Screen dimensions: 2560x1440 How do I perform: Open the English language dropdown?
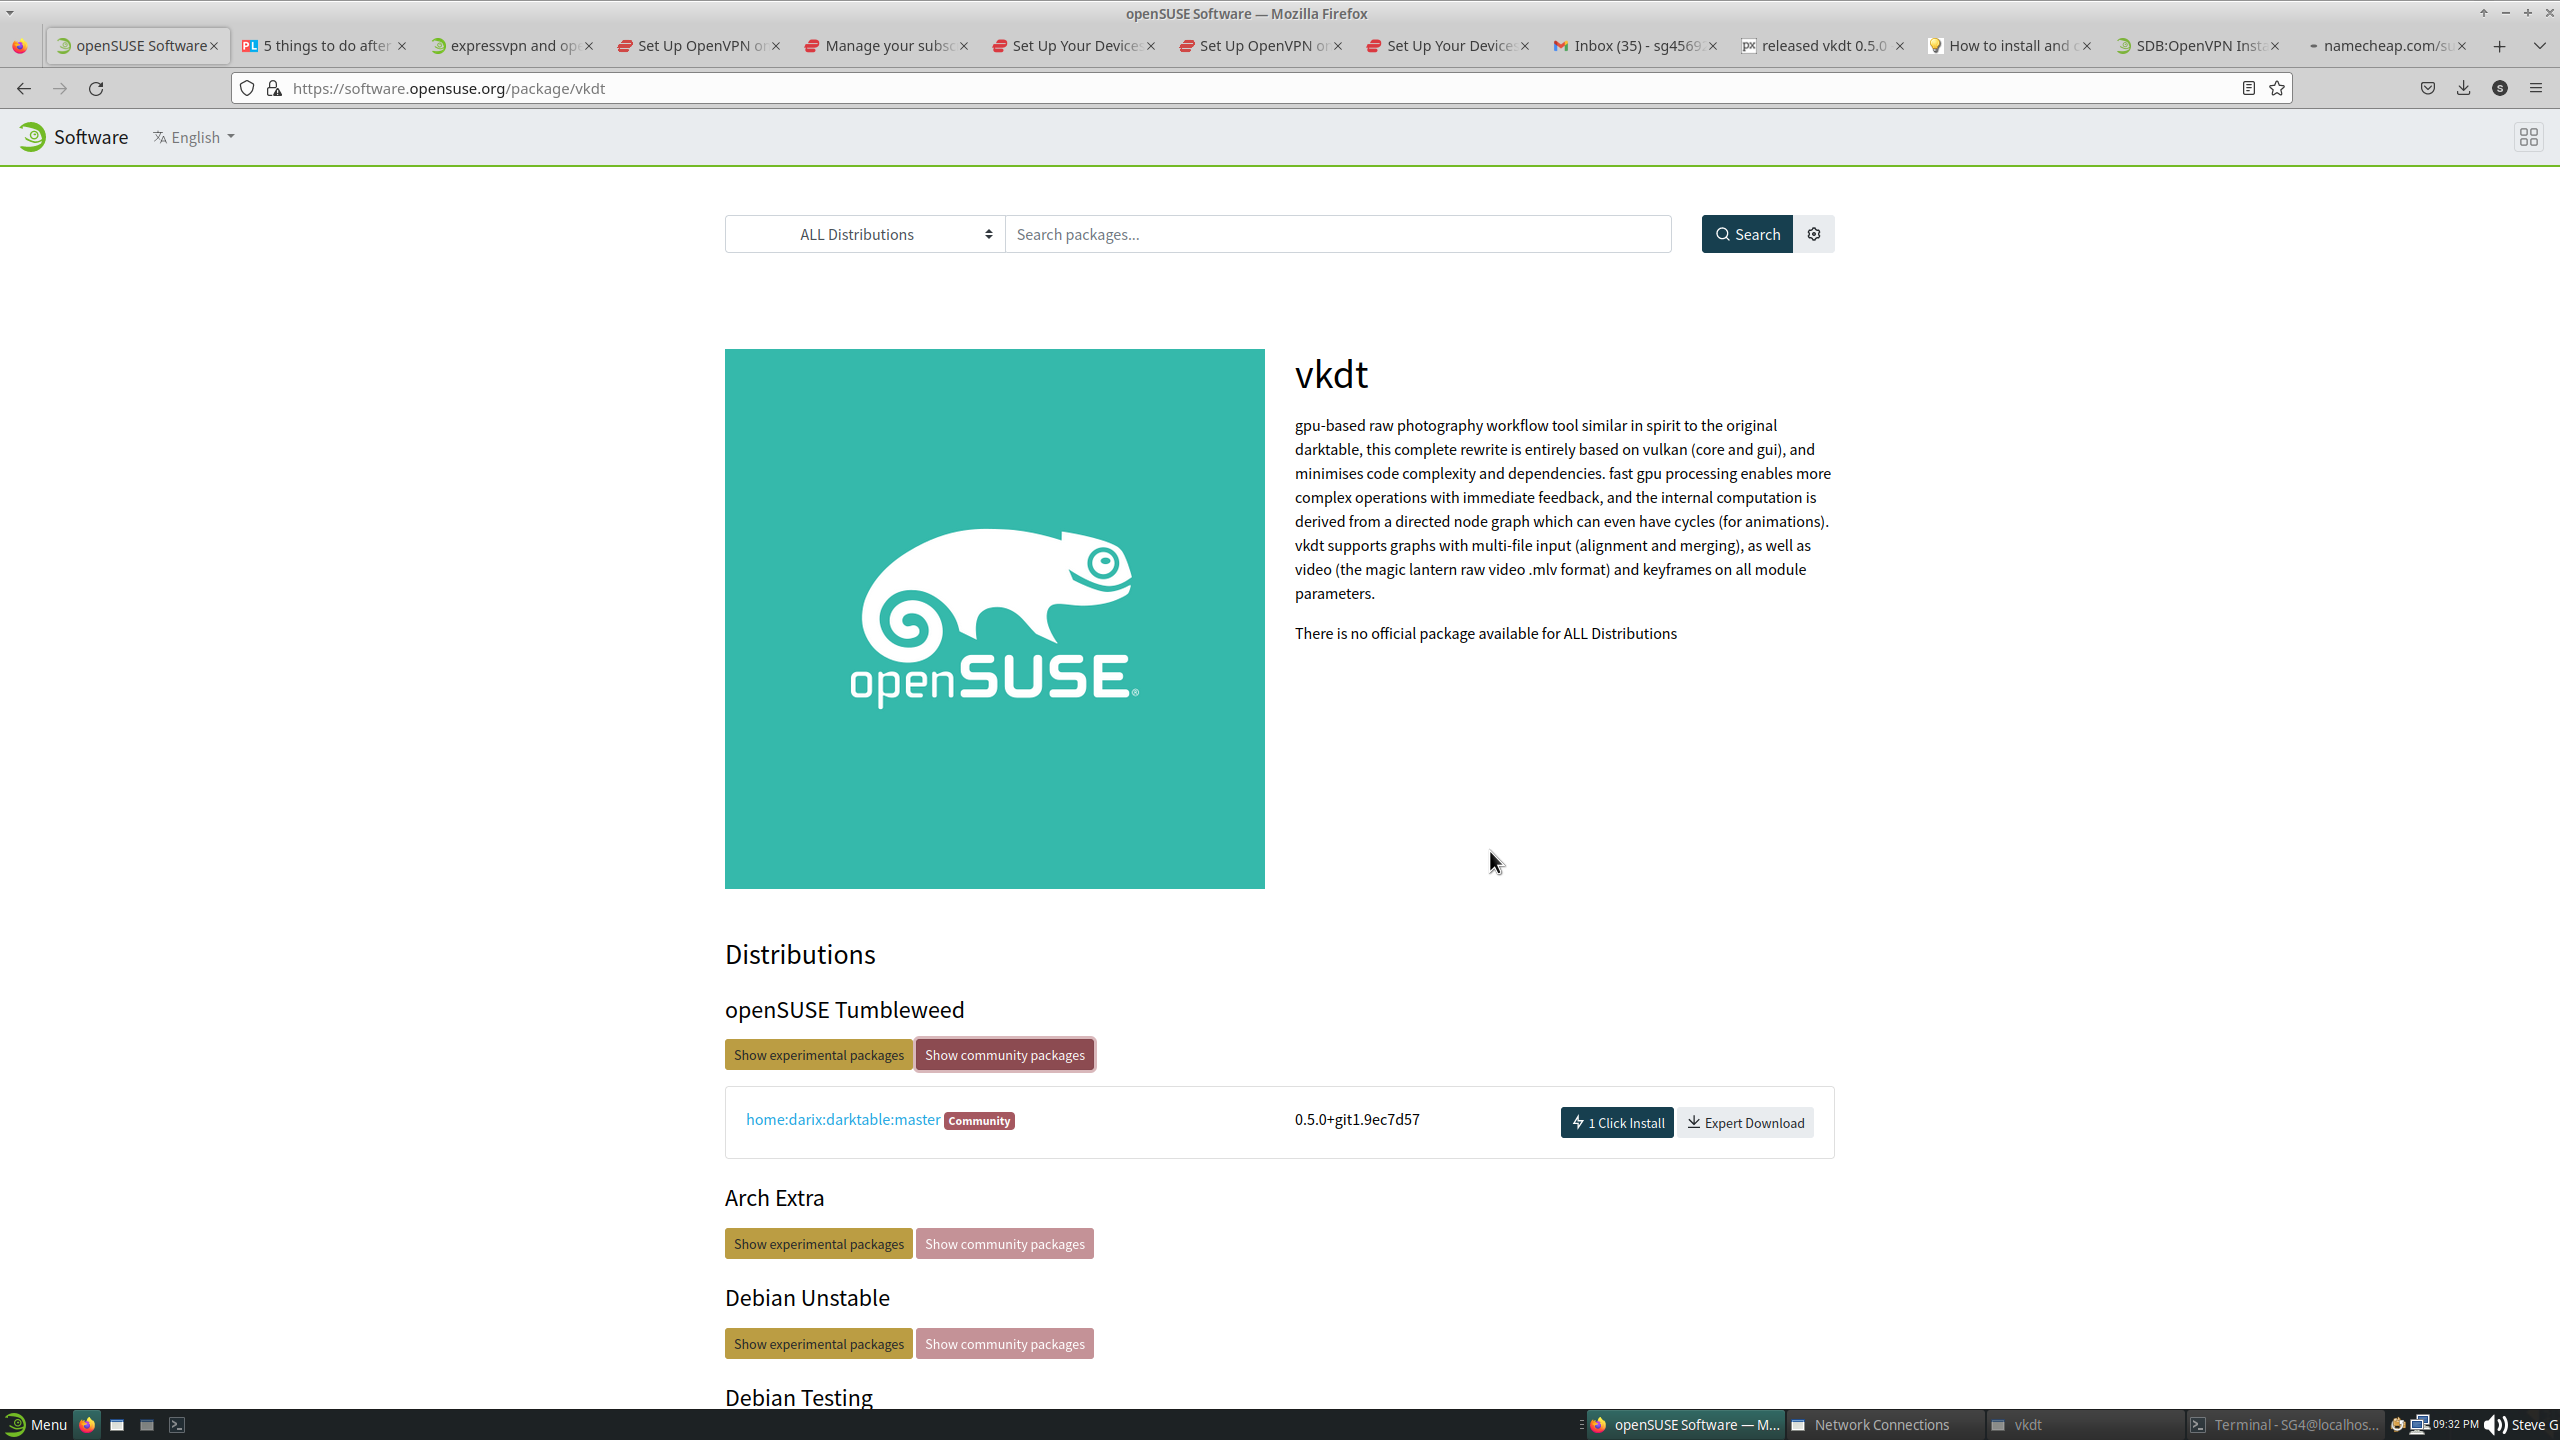coord(194,137)
